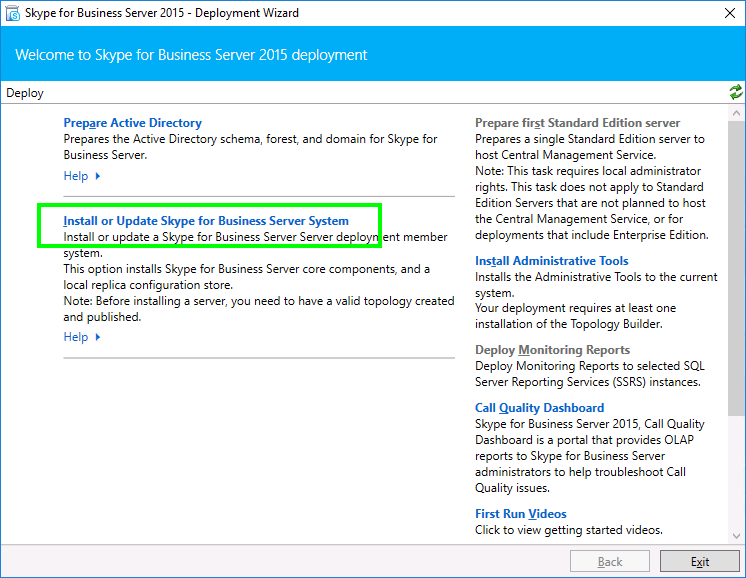Viewport: 746px width, 578px height.
Task: Open Prepare Active Directory link
Action: 132,123
